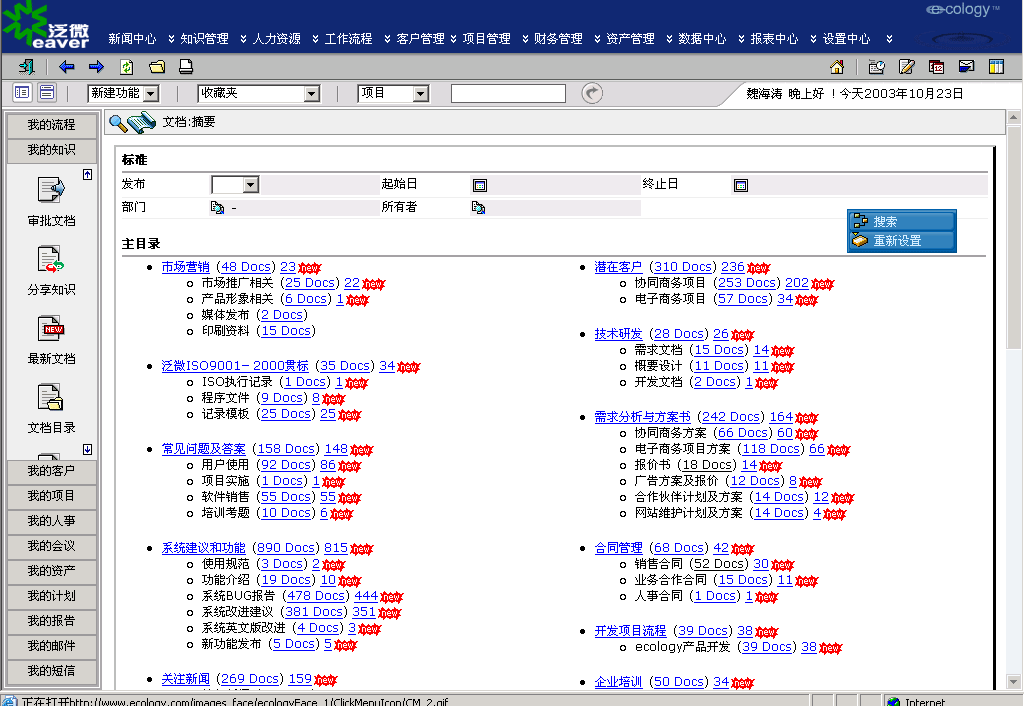
Task: Open the 新建功能 dropdown
Action: coord(123,93)
